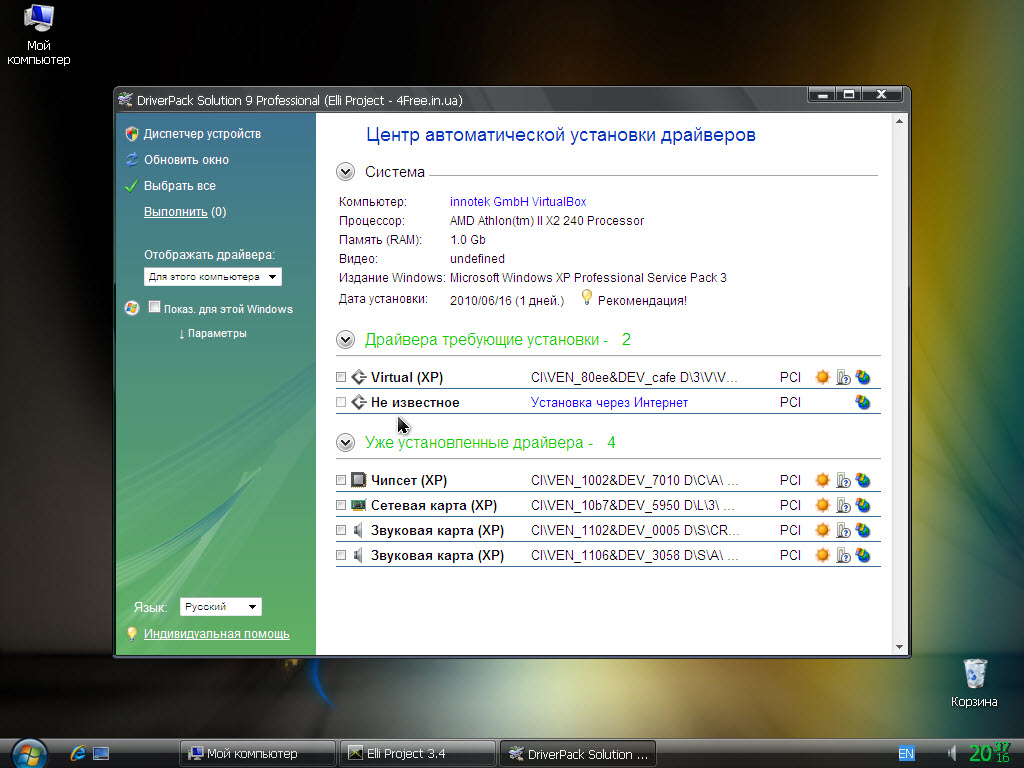Click the DriverPack Solution taskbar button
Viewport: 1024px width, 768px height.
tap(577, 754)
